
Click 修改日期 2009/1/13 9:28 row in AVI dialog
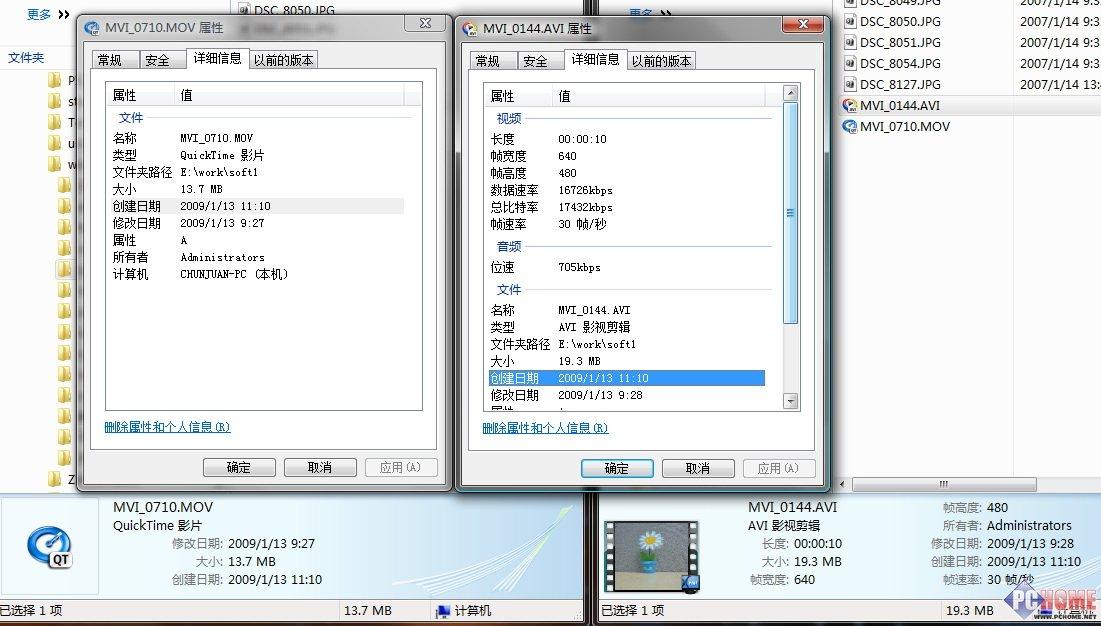click(626, 395)
